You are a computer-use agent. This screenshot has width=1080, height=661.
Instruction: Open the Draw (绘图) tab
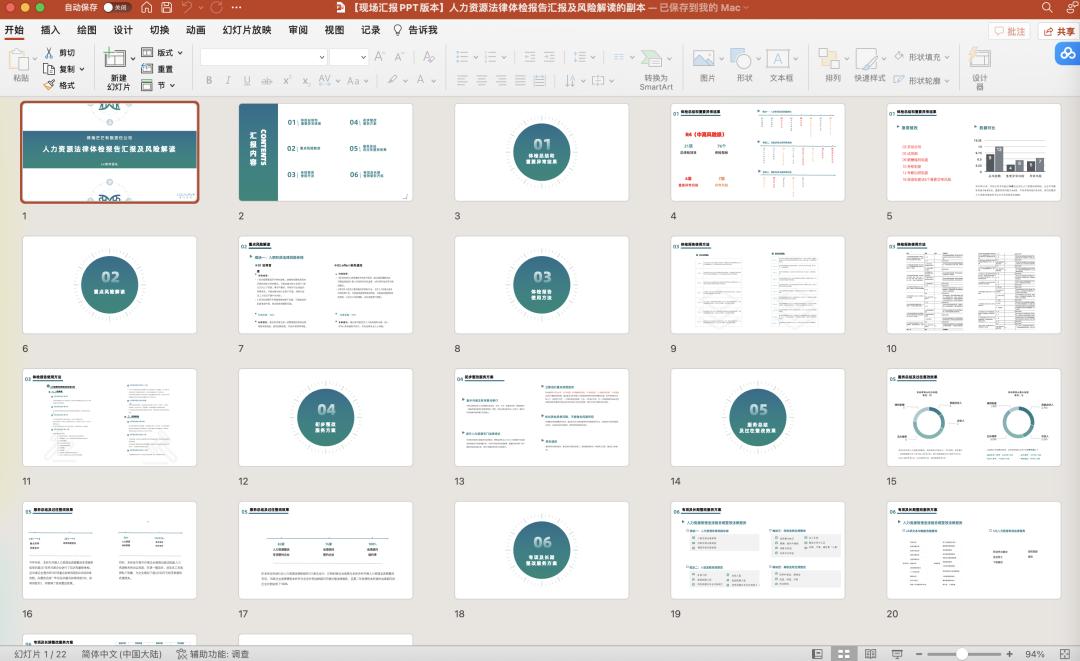coord(87,30)
